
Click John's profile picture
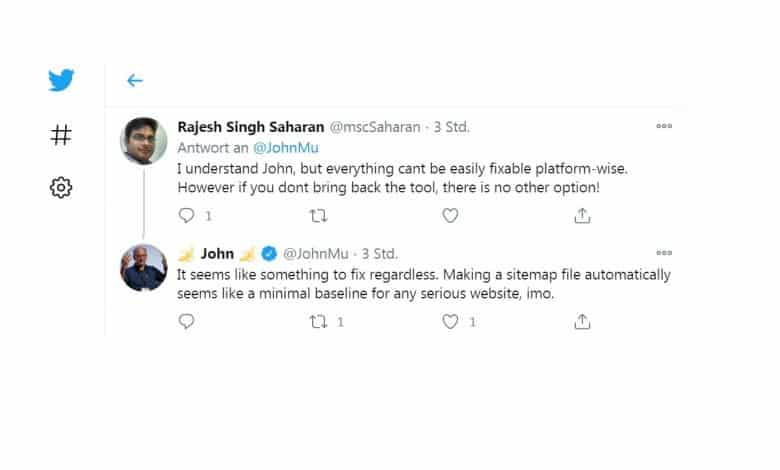click(x=144, y=268)
